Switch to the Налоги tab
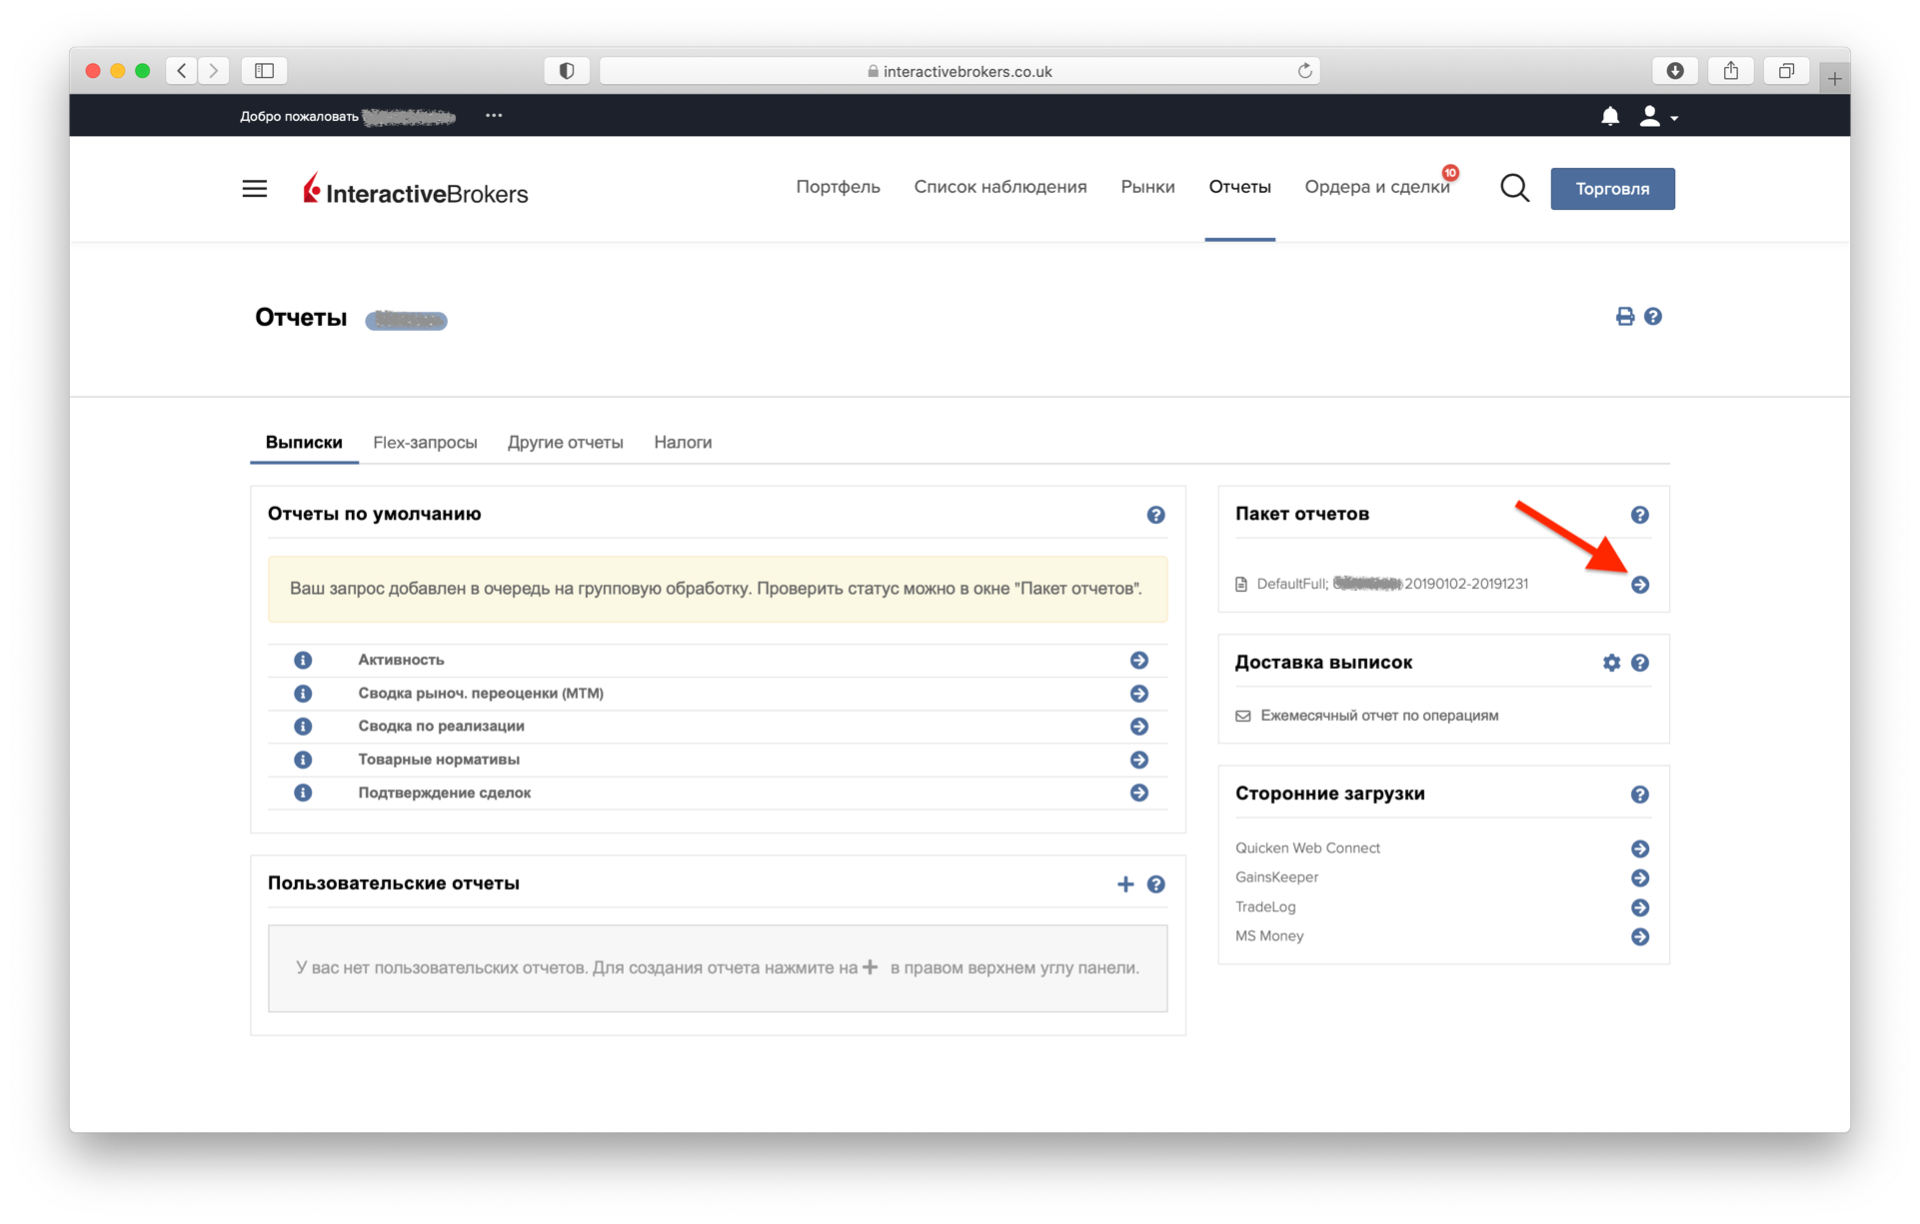Viewport: 1920px width, 1224px height. (683, 442)
